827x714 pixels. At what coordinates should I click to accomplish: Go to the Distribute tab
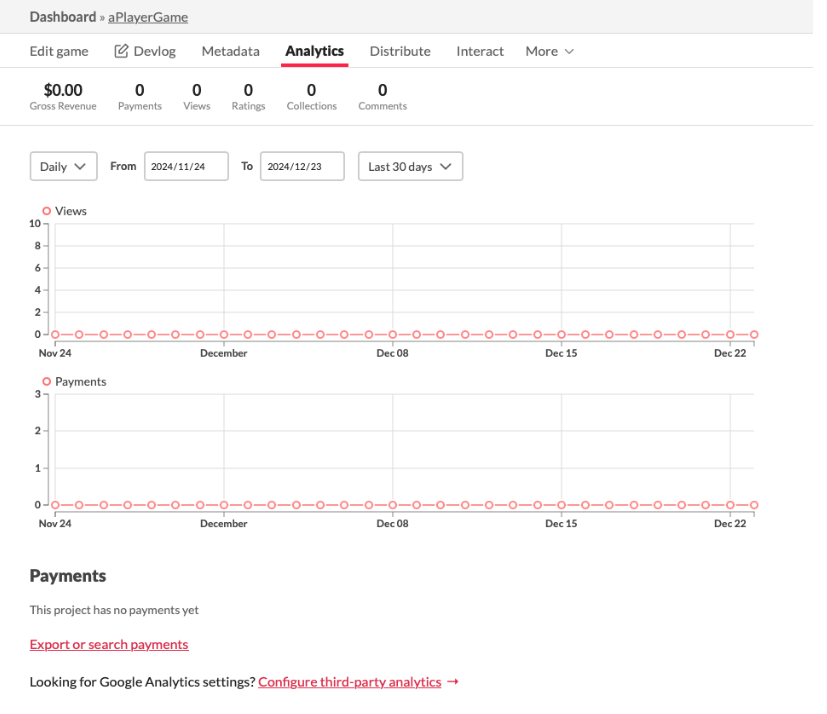pyautogui.click(x=400, y=51)
